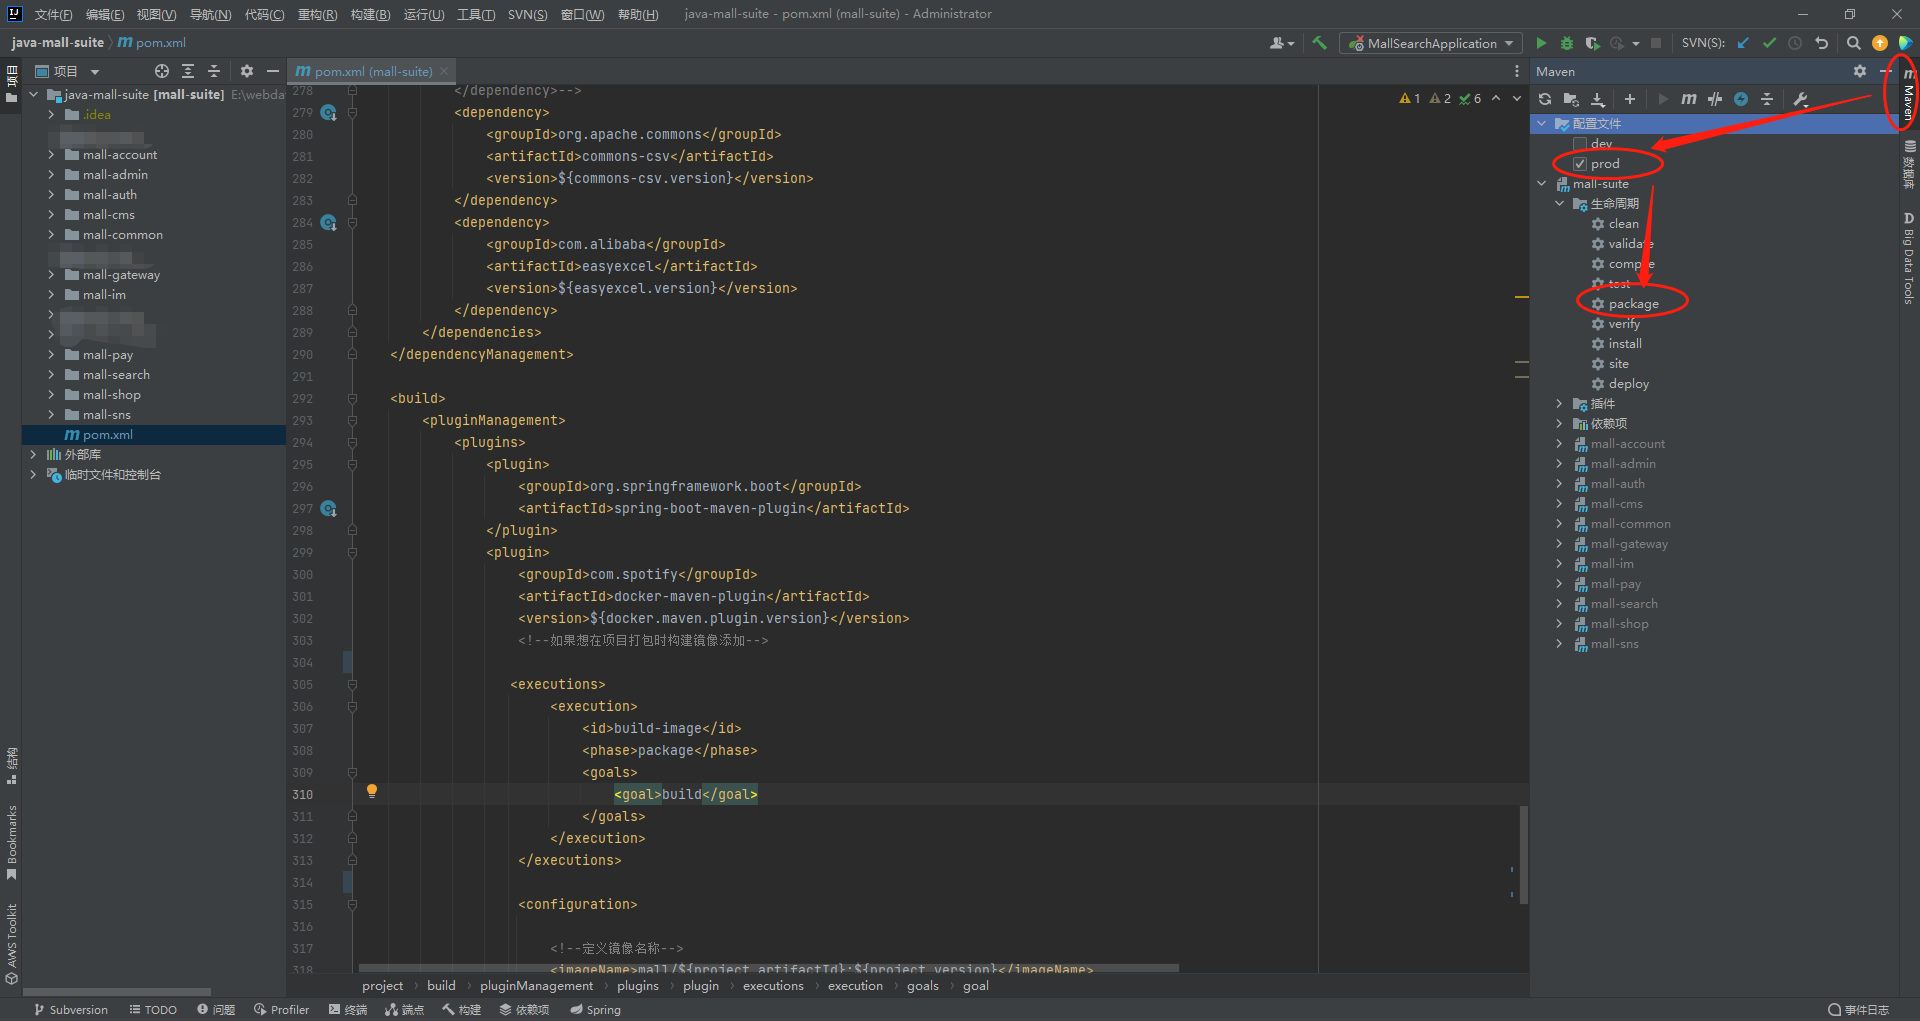Click the hammer Build Project icon
This screenshot has height=1021, width=1920.
[x=1320, y=43]
